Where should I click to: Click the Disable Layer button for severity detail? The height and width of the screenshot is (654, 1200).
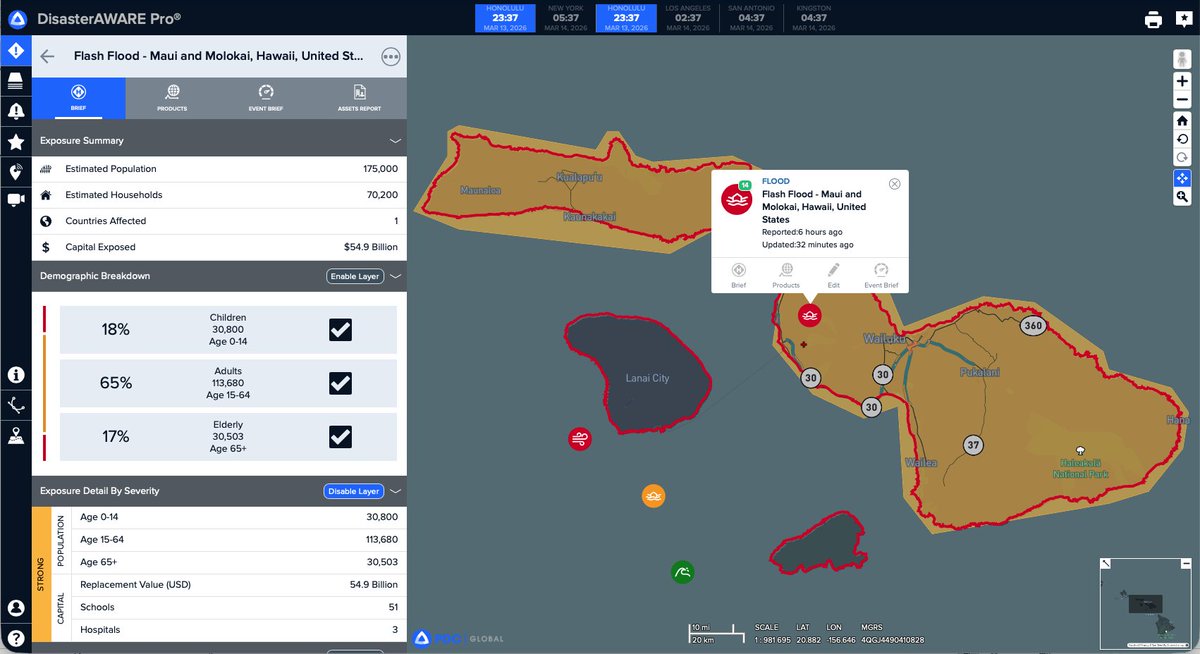(353, 491)
